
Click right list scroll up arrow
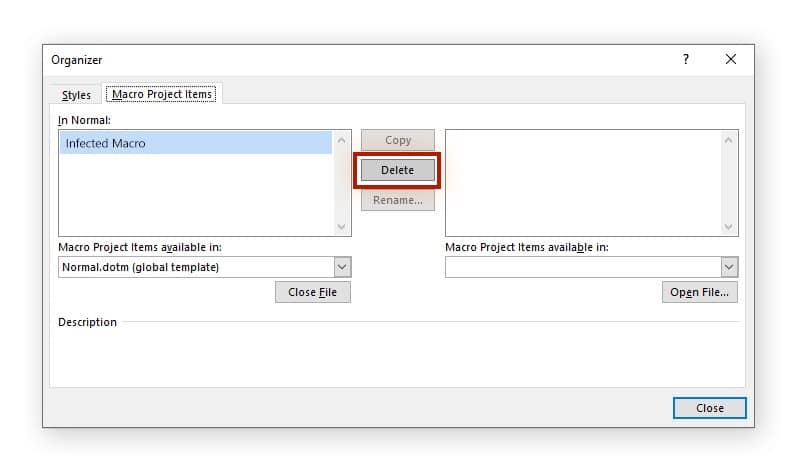click(x=729, y=140)
